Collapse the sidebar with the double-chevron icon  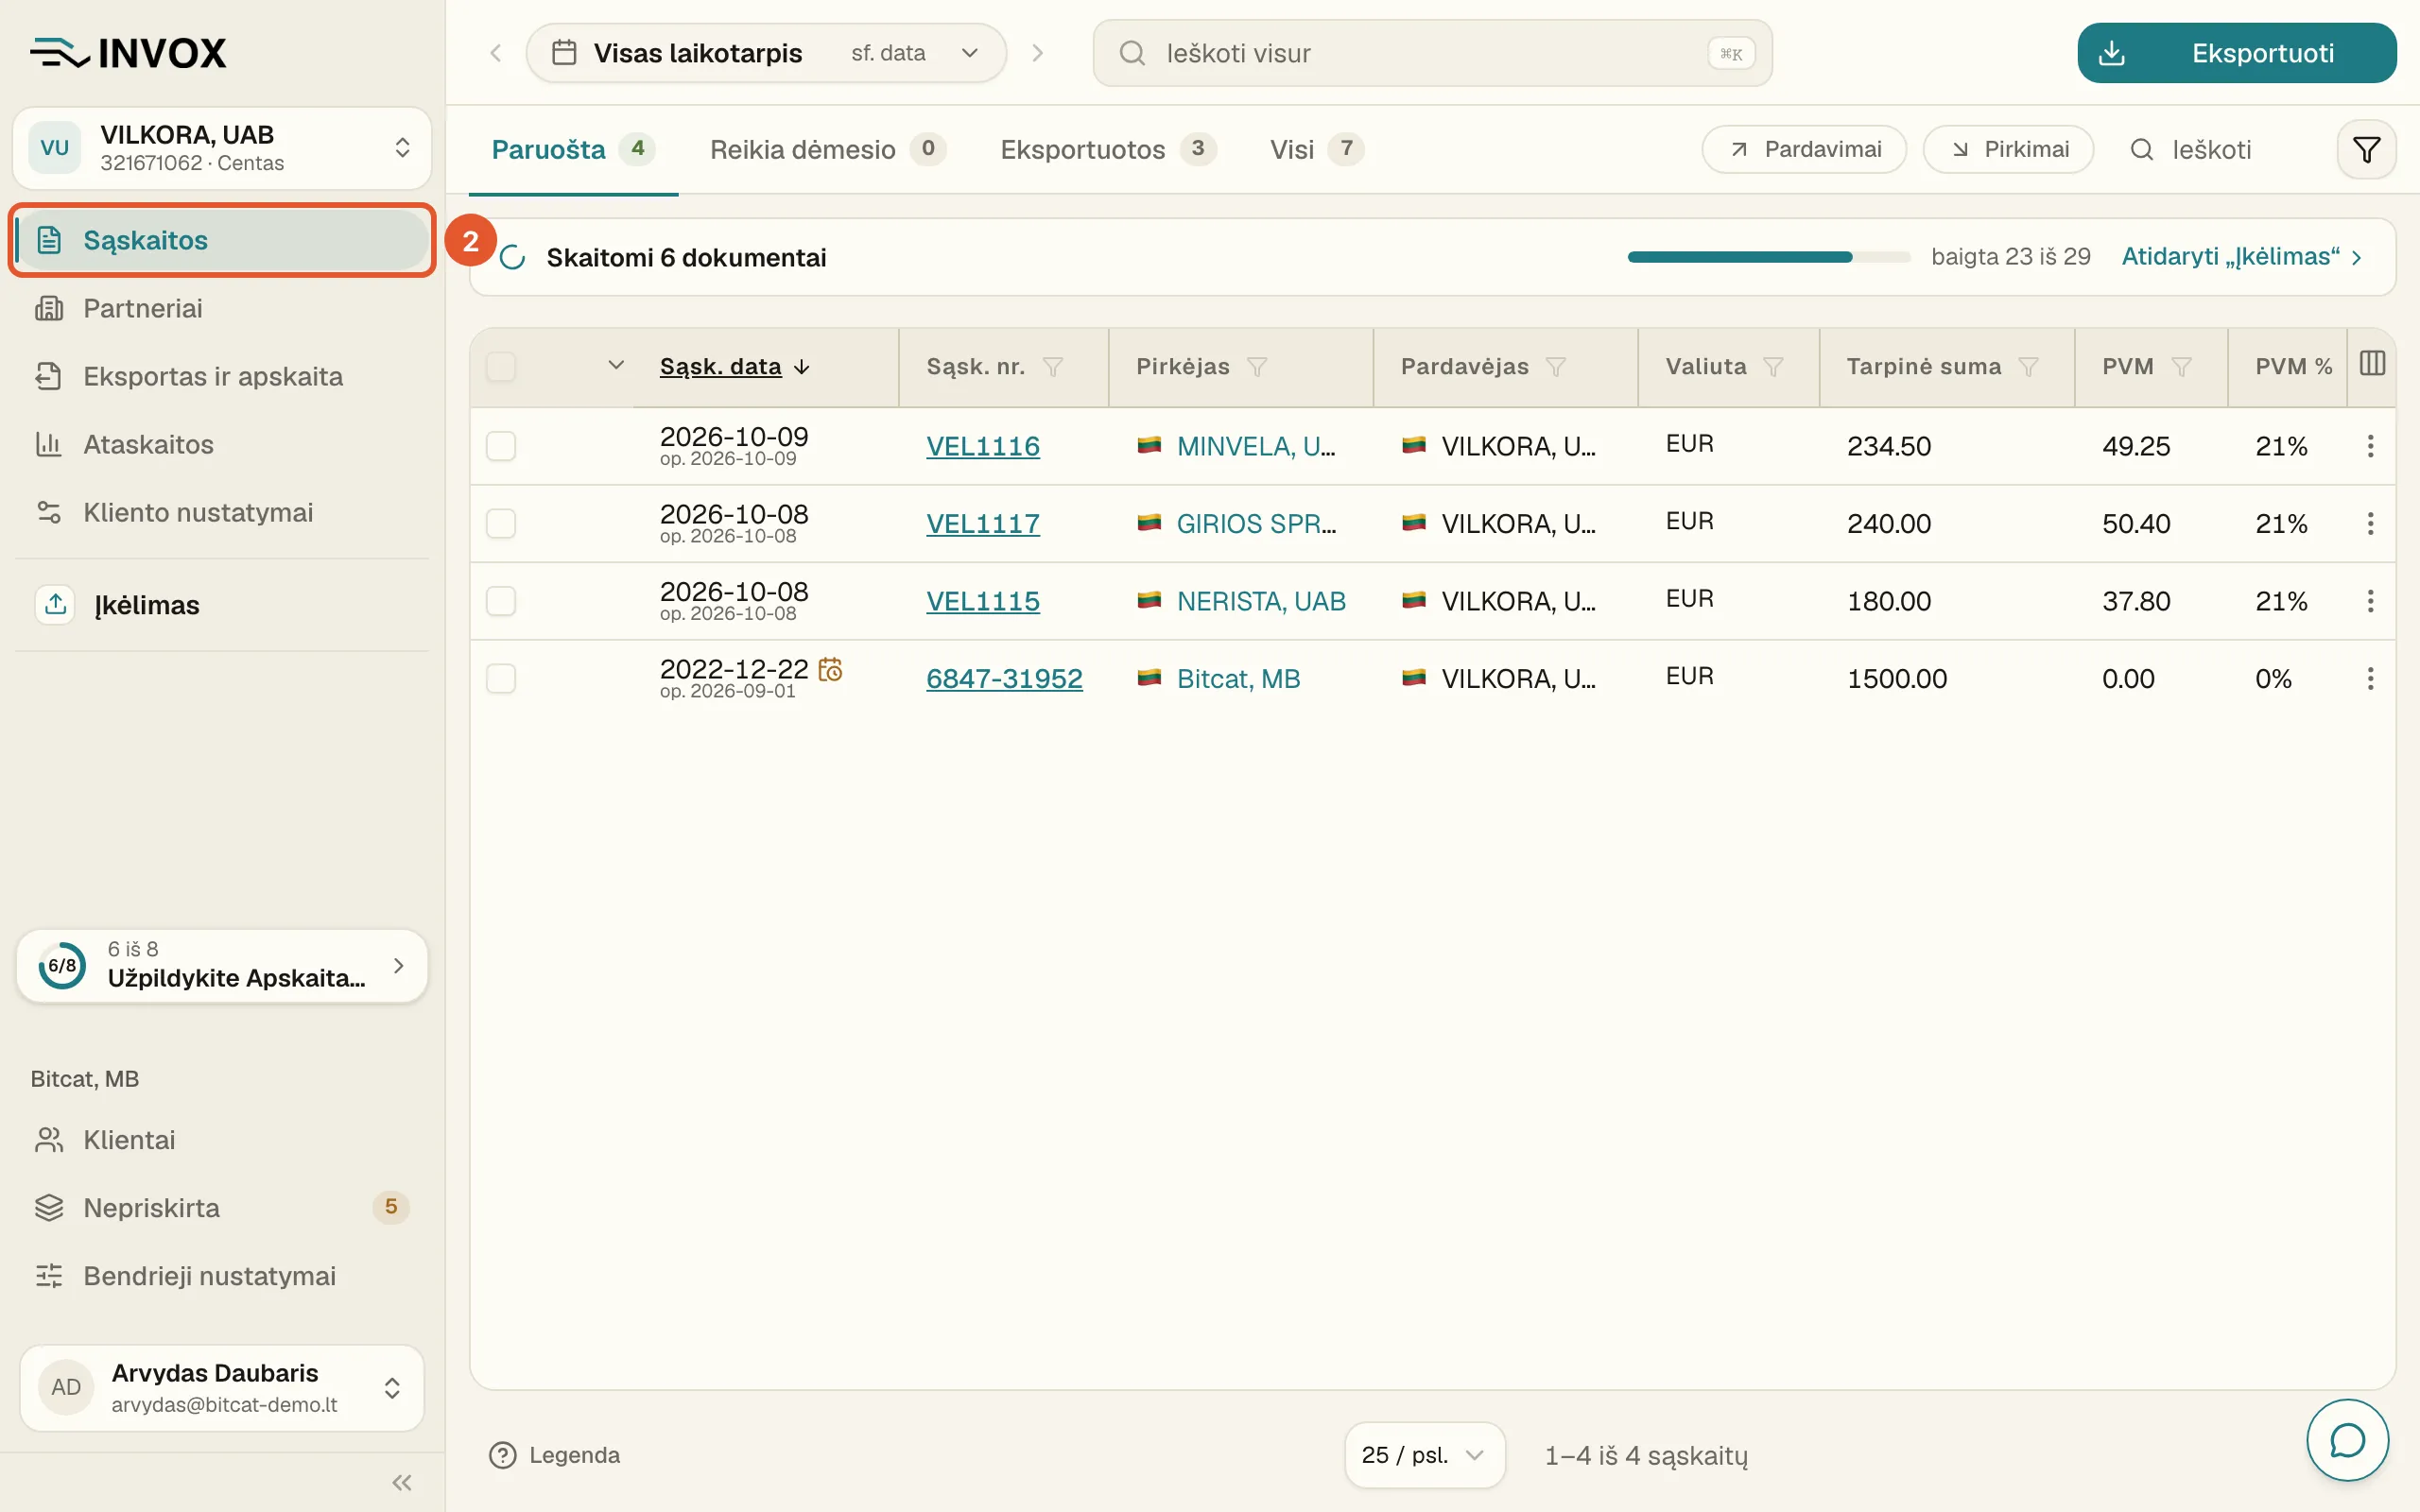pos(402,1482)
